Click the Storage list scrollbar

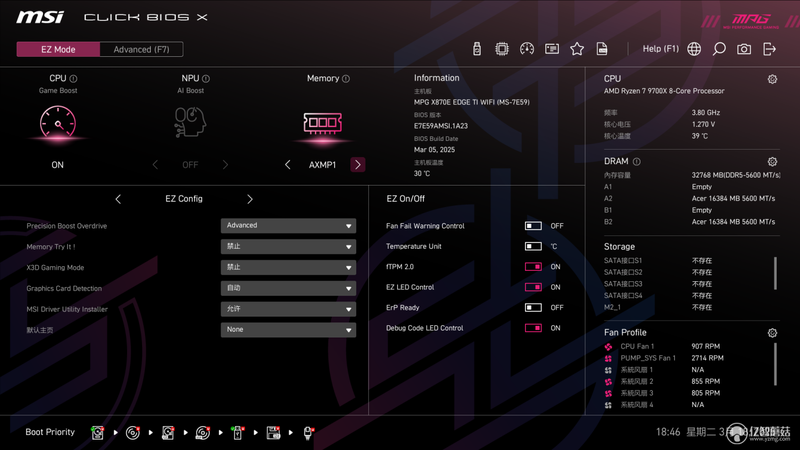(776, 273)
